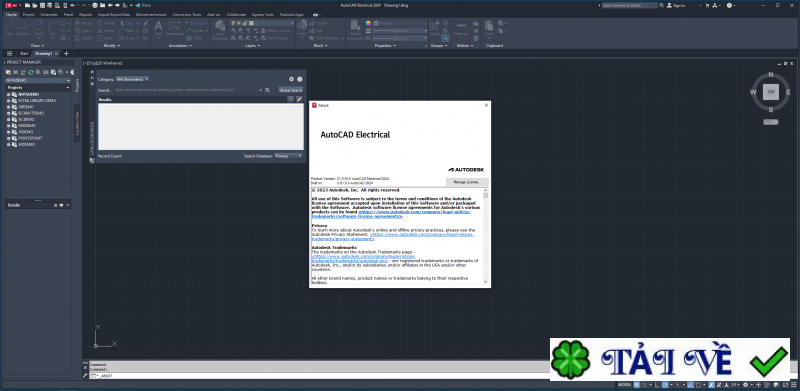The height and width of the screenshot is (391, 800).
Task: Insert a Table from Annotation panel
Action: point(194,38)
